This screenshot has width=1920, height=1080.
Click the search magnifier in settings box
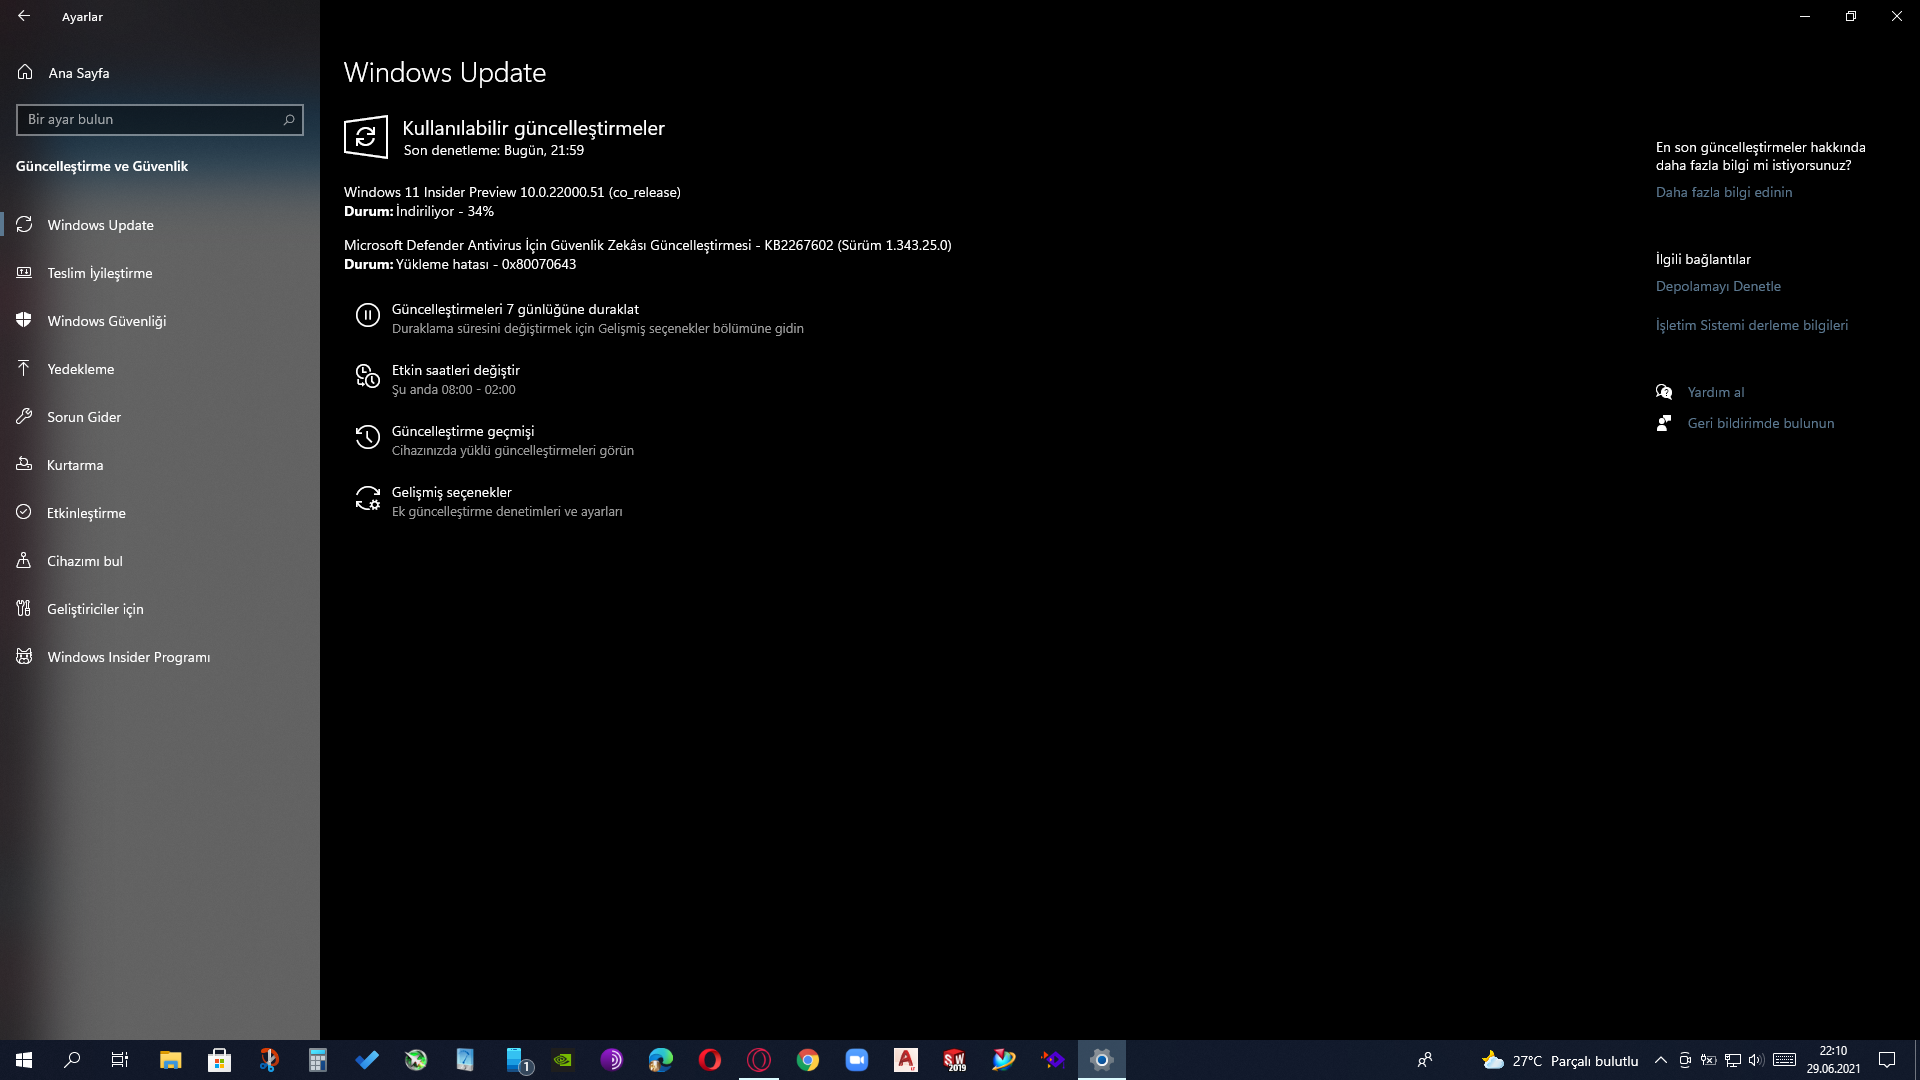[x=289, y=120]
